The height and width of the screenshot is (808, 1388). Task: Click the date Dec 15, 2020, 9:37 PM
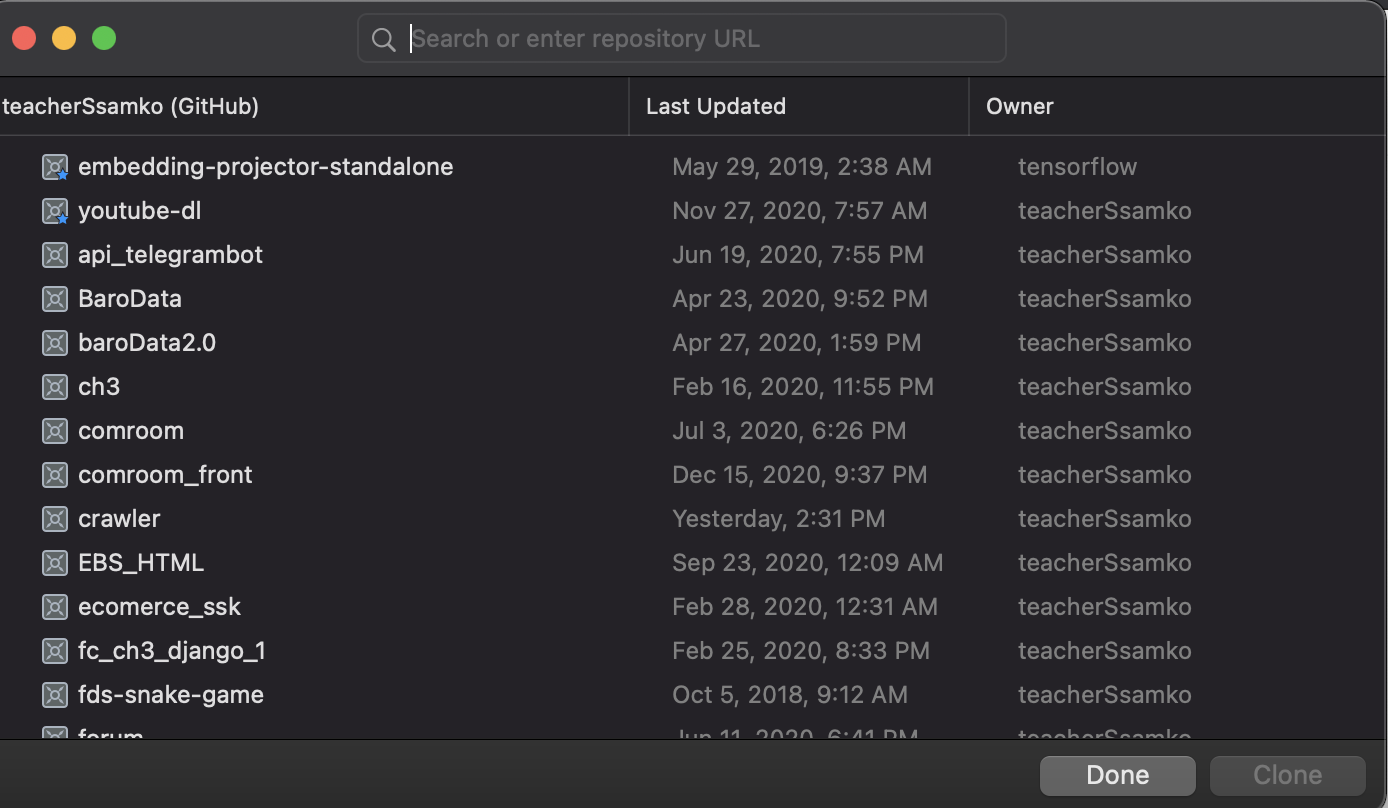[x=800, y=475]
